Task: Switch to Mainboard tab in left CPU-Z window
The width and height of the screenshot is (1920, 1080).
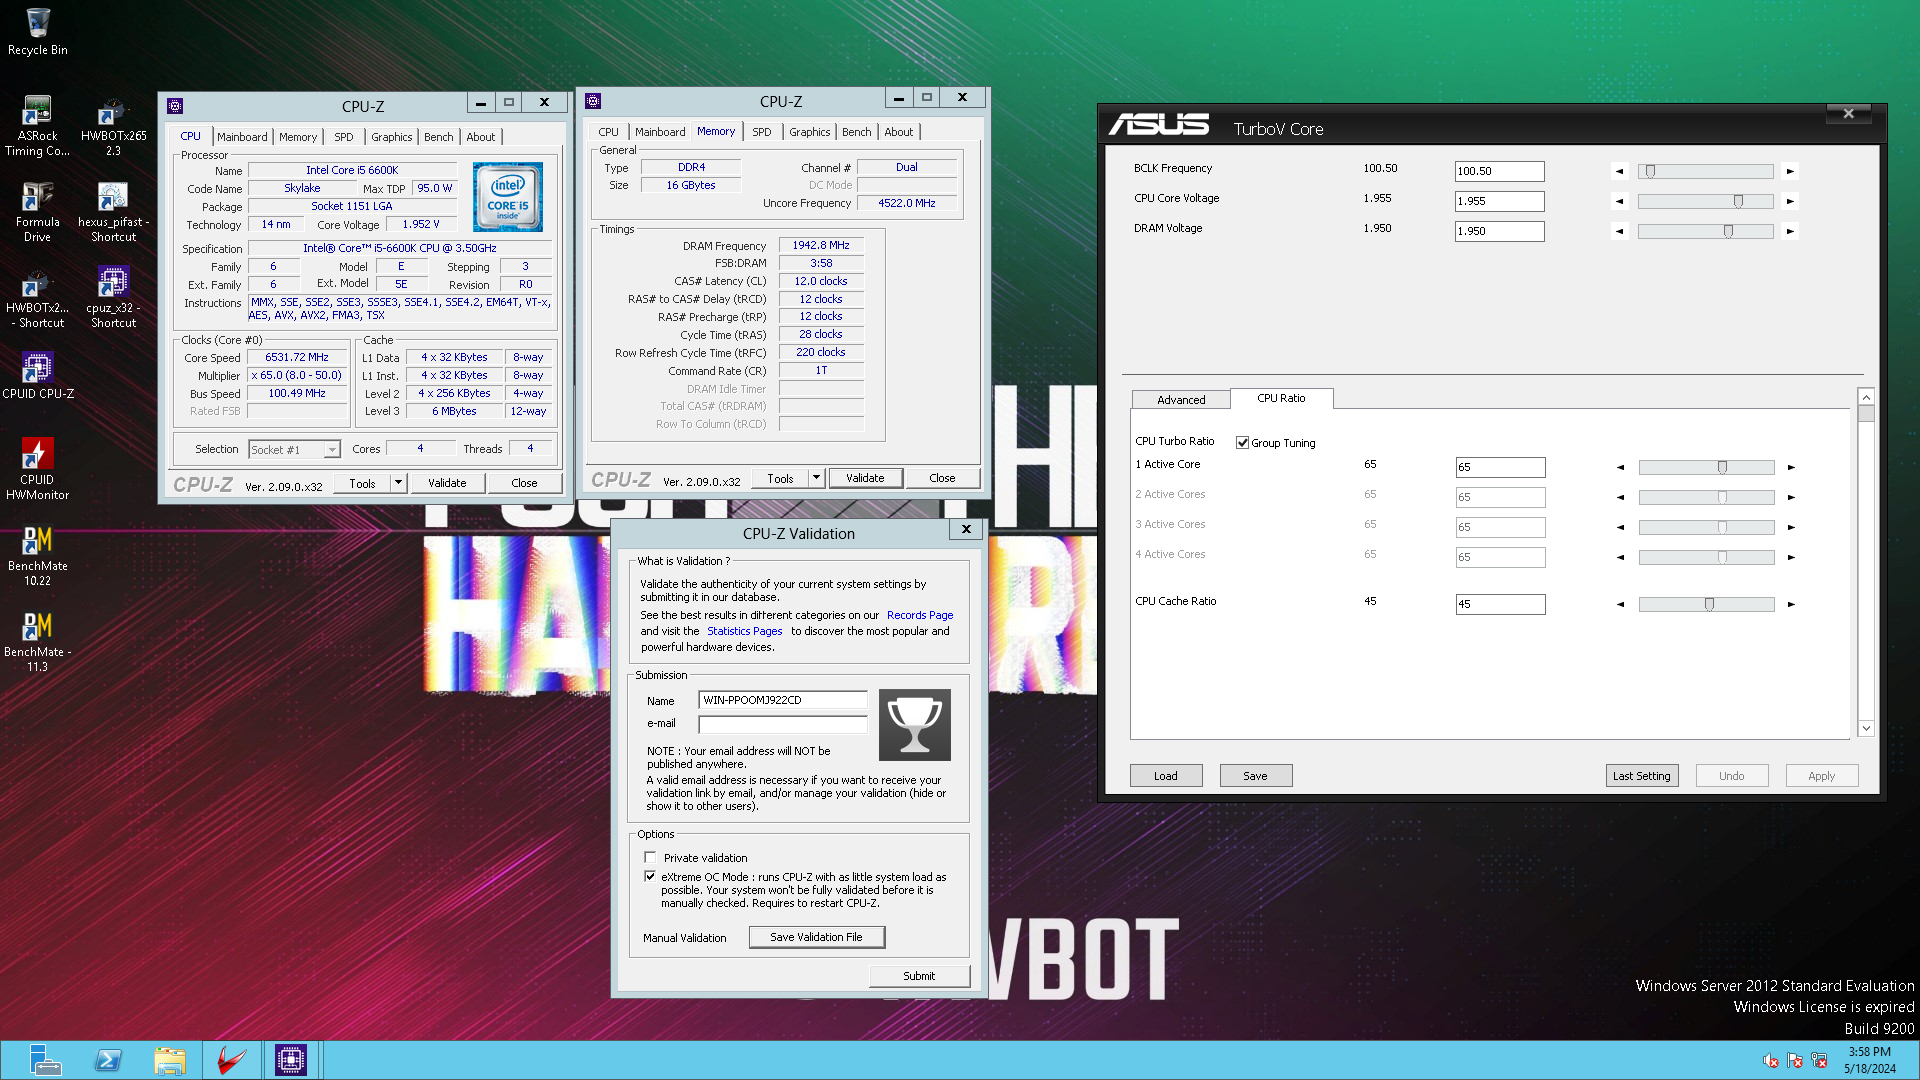Action: coord(242,137)
